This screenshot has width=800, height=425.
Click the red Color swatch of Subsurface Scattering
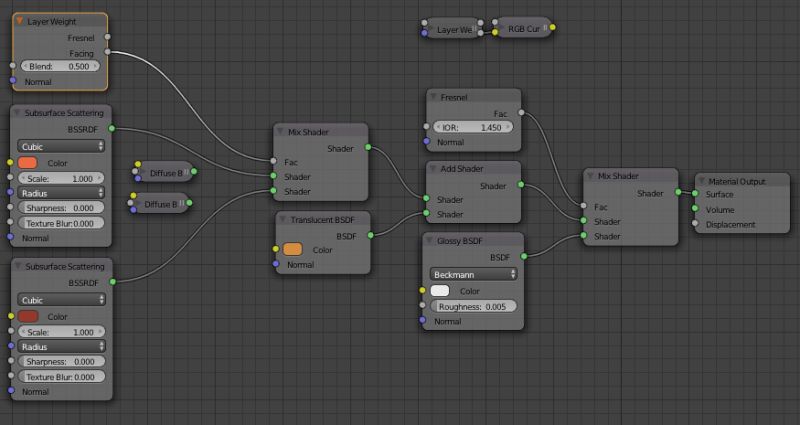point(28,316)
